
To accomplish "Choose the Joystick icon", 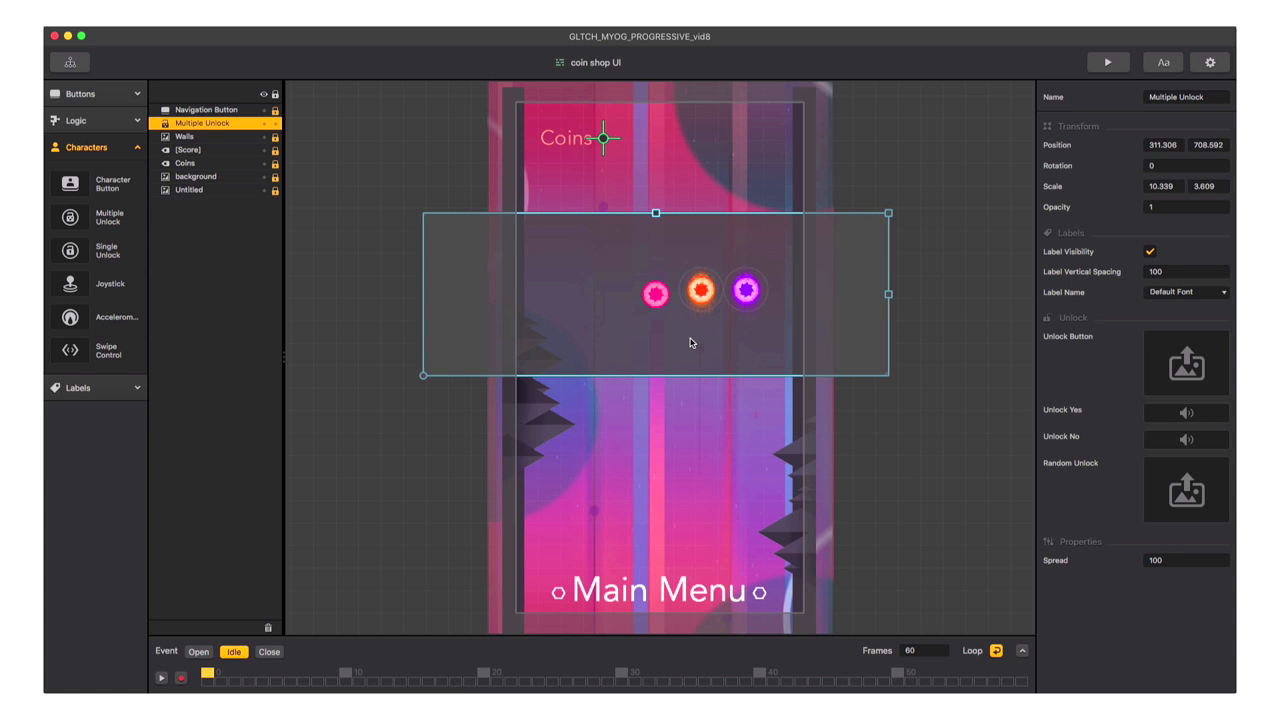I will click(70, 284).
